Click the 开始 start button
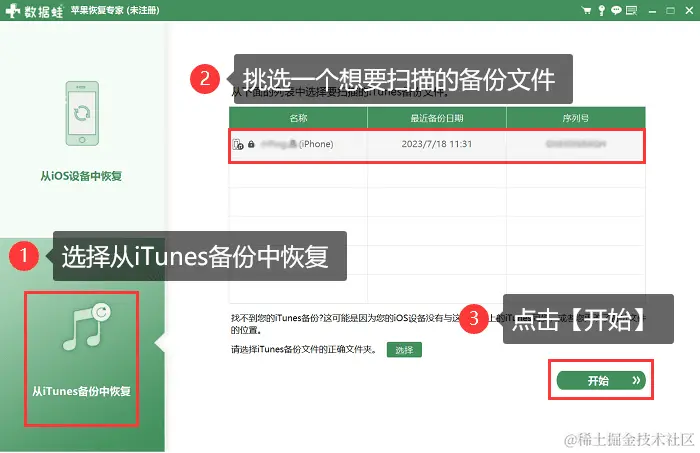The height and width of the screenshot is (453, 700). (x=601, y=381)
